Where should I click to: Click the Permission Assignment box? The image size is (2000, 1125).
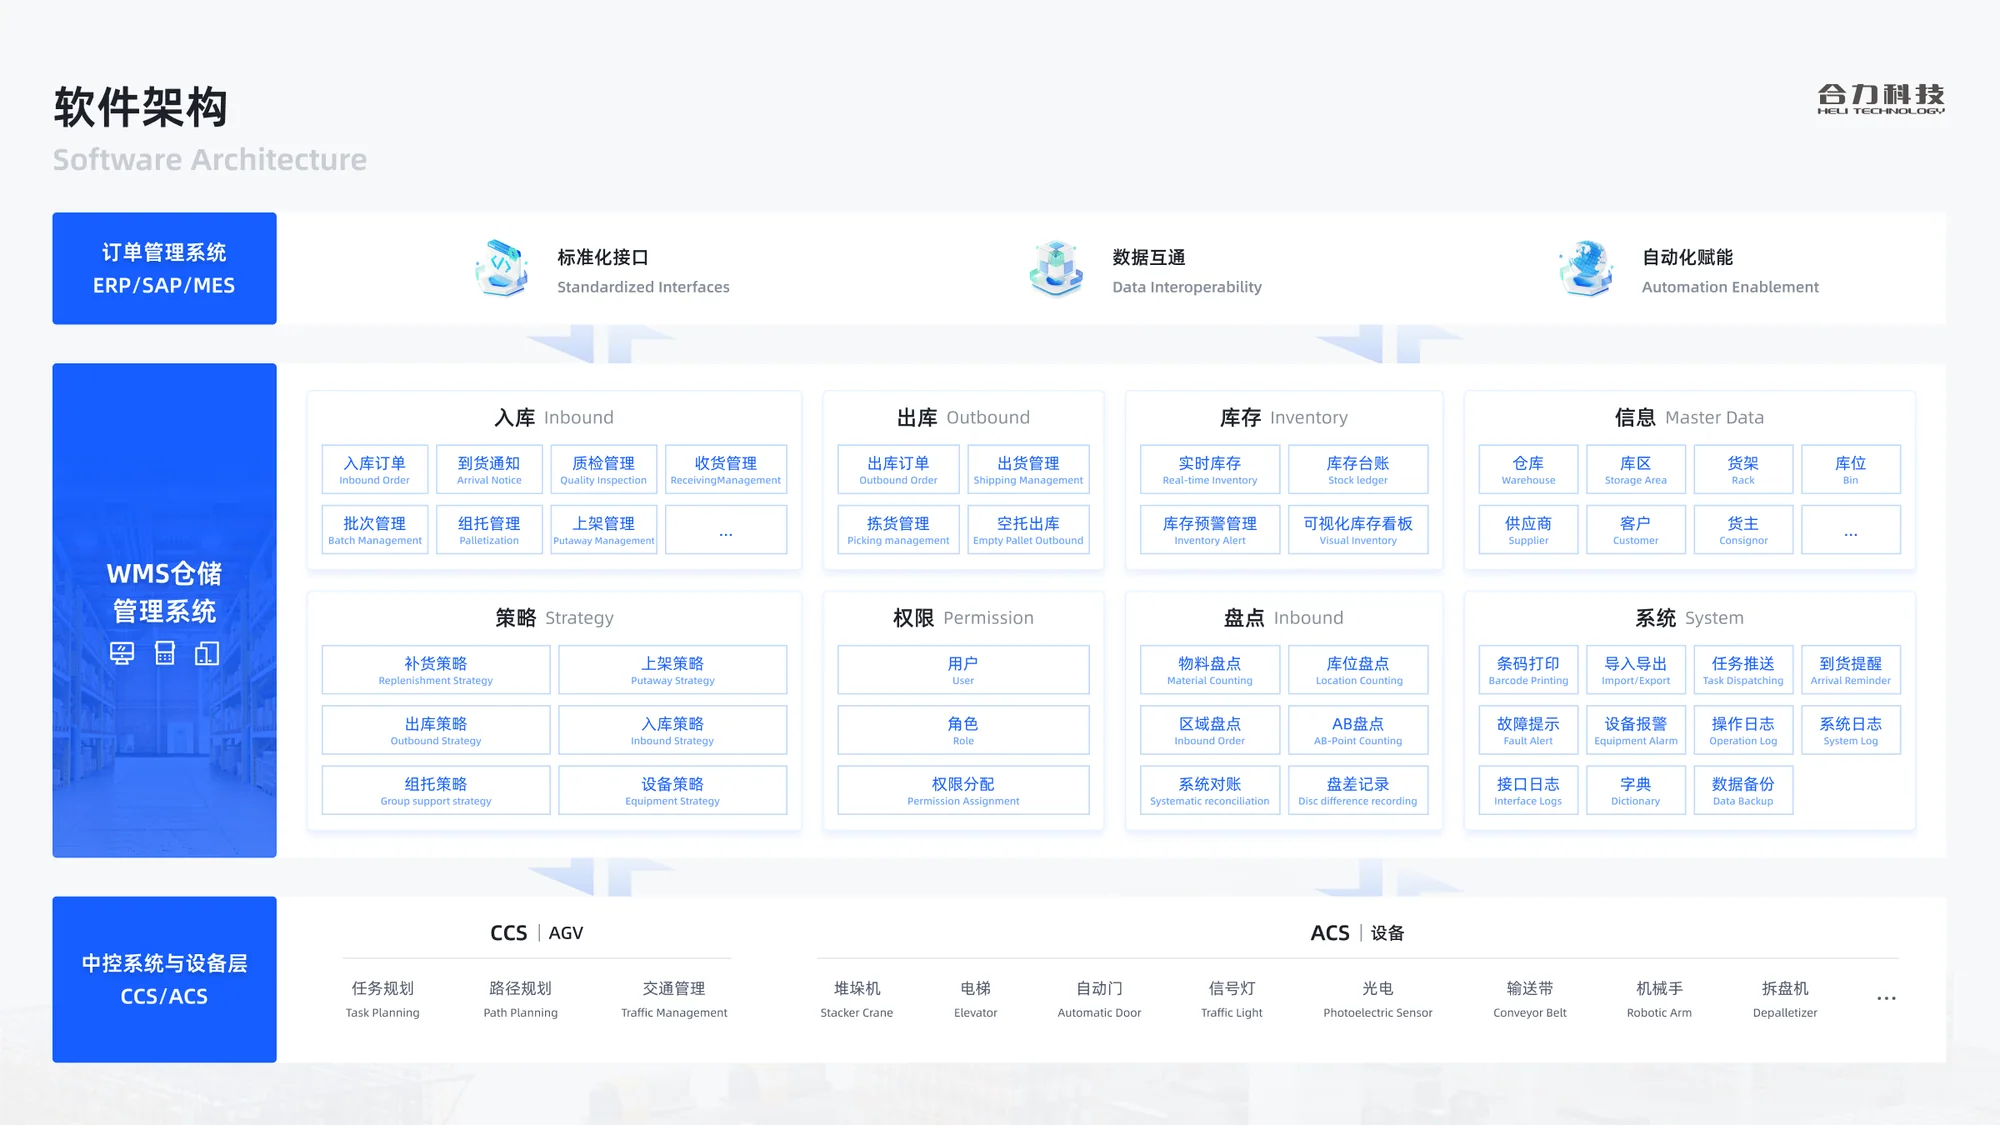(963, 790)
